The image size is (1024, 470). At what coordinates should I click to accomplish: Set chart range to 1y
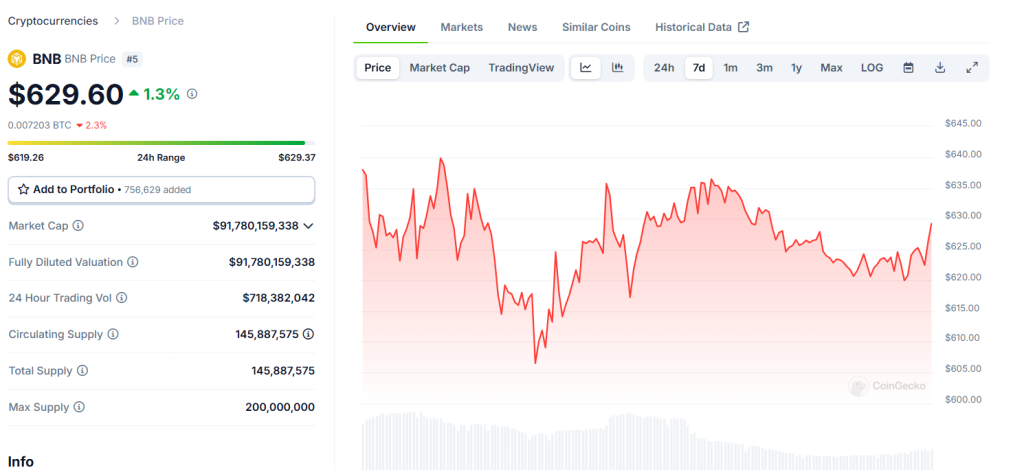796,68
